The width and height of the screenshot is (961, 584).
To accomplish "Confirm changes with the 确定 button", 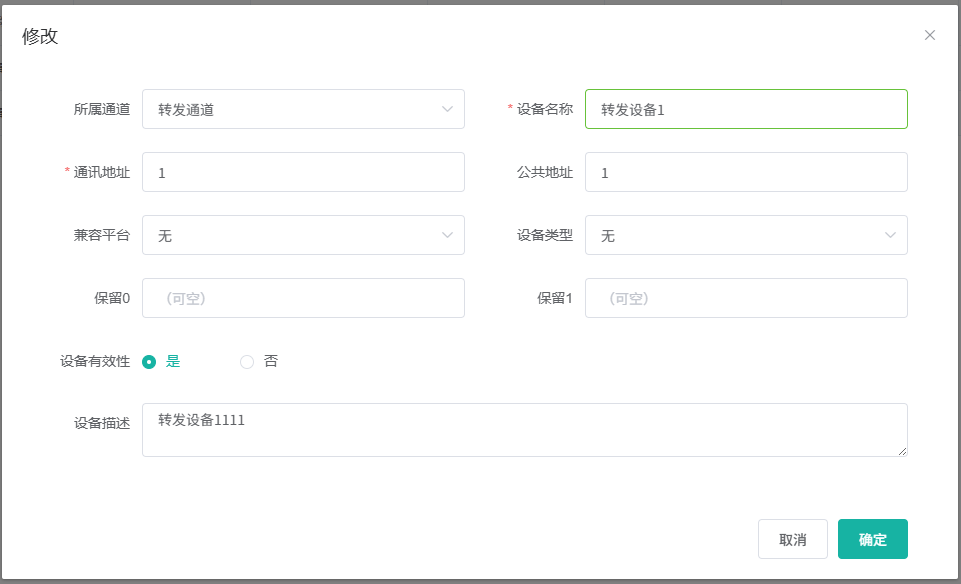I will click(x=872, y=539).
